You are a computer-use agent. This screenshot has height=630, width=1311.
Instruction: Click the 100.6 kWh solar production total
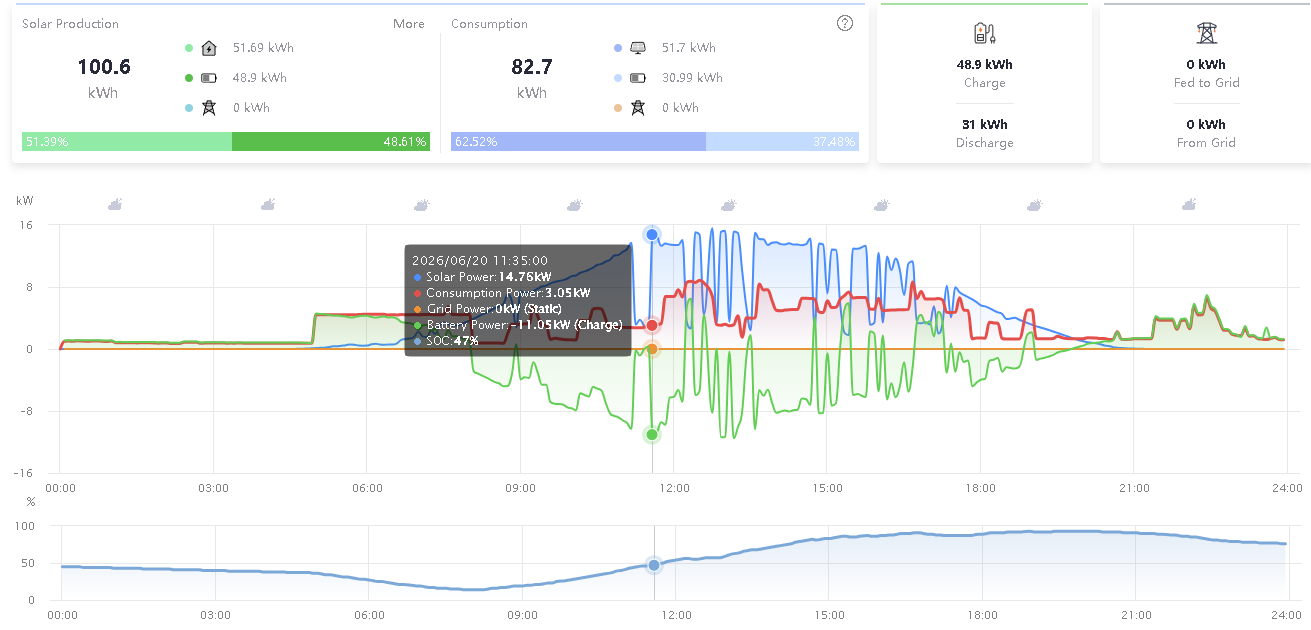pyautogui.click(x=103, y=78)
